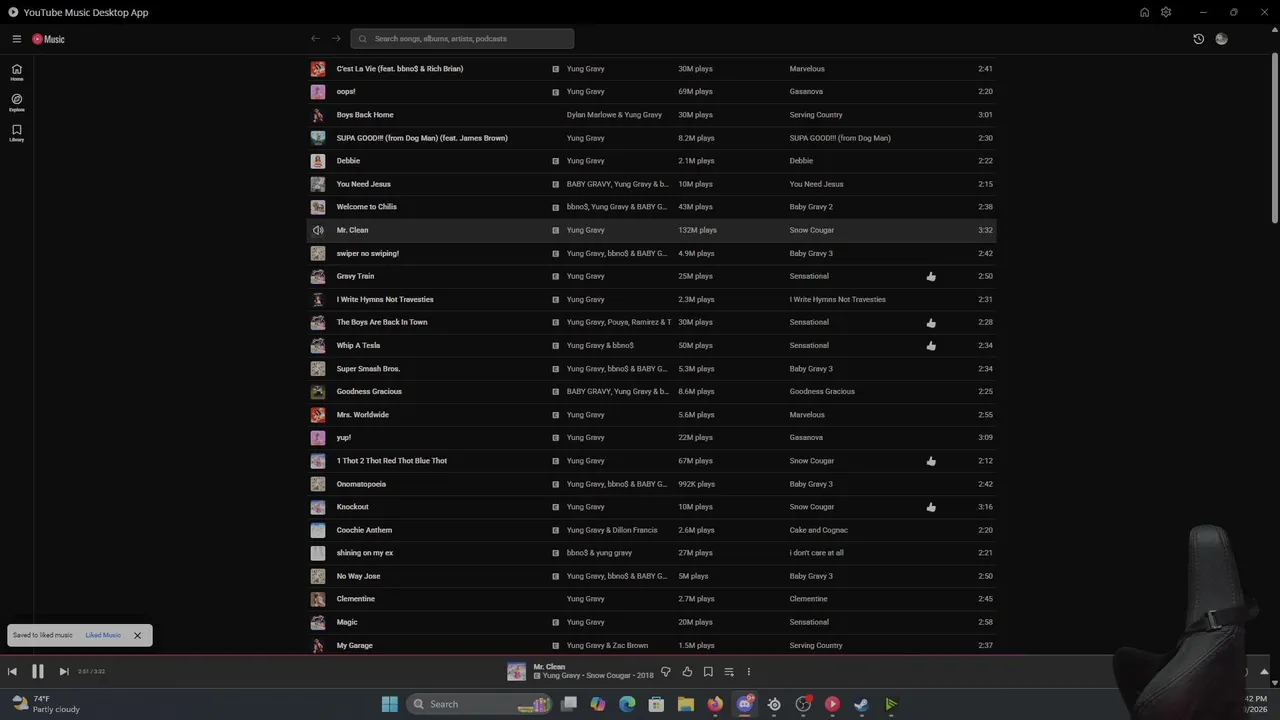Click Coochie Anthem album thumbnail

318,530
